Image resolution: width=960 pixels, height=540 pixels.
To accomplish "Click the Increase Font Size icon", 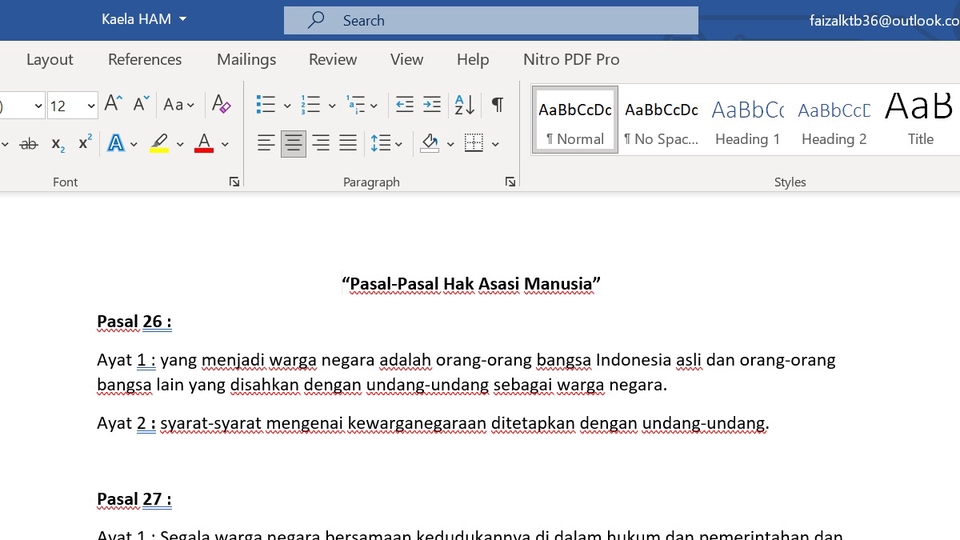I will click(x=113, y=104).
